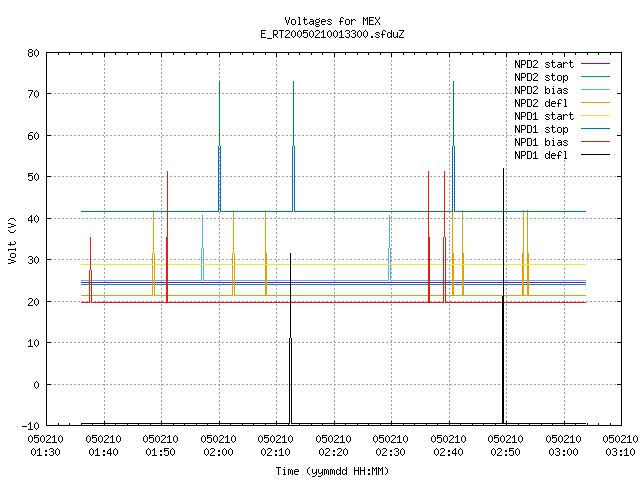Click the yellow NPD1 start legend line sample
This screenshot has height=480, width=640.
pyautogui.click(x=595, y=116)
